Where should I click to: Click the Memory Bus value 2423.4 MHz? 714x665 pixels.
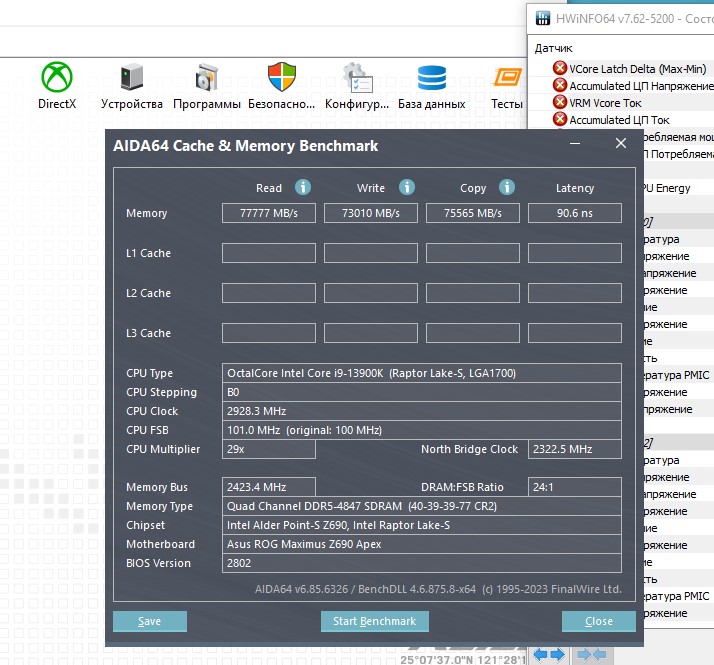269,487
